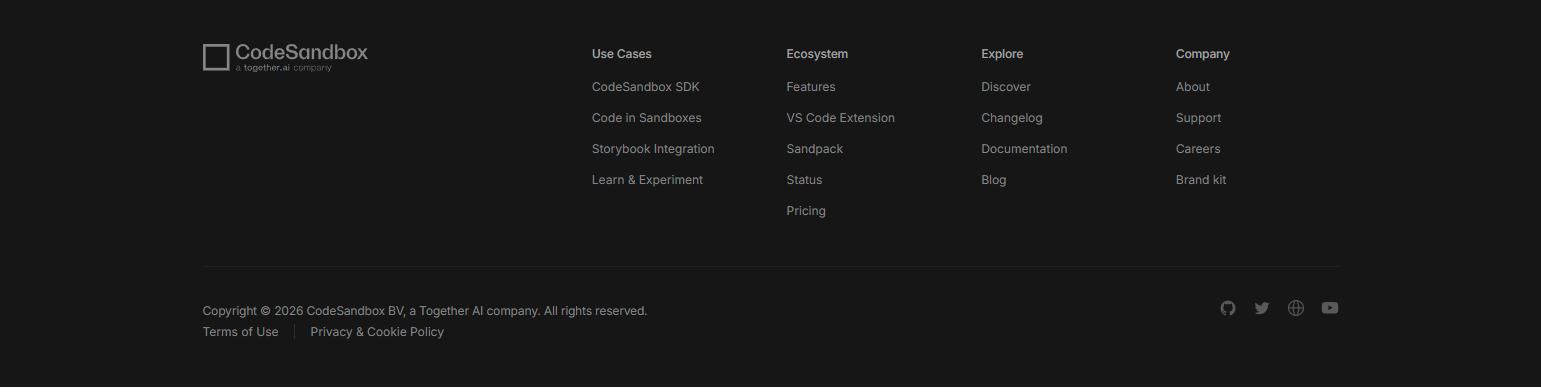1541x392 pixels.
Task: Visit Learn & Experiment link
Action: coord(647,180)
